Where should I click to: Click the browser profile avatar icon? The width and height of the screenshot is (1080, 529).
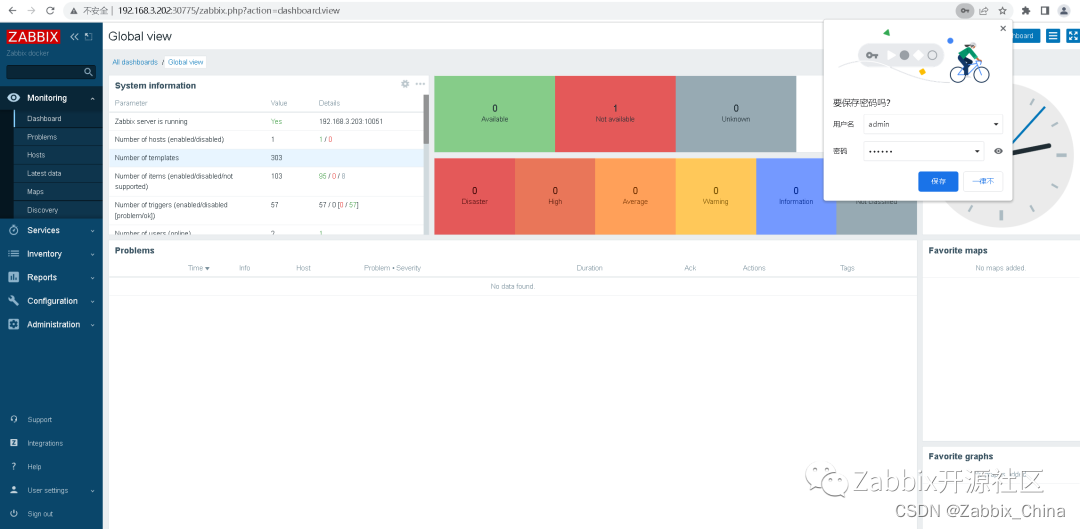point(1063,10)
